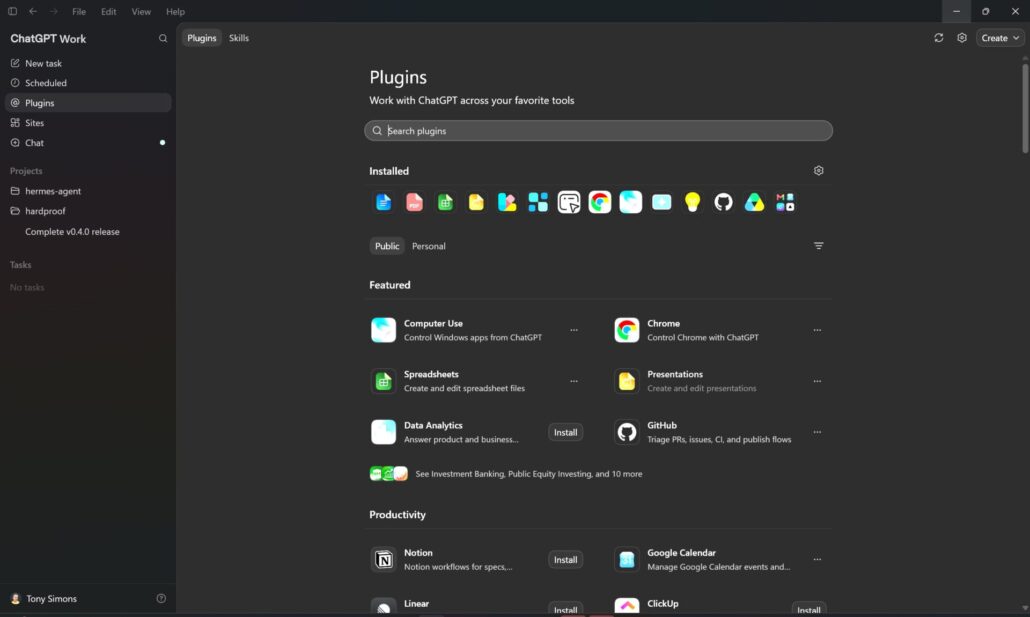
Task: Open the Google Drive triangle icon in Installed
Action: click(754, 202)
